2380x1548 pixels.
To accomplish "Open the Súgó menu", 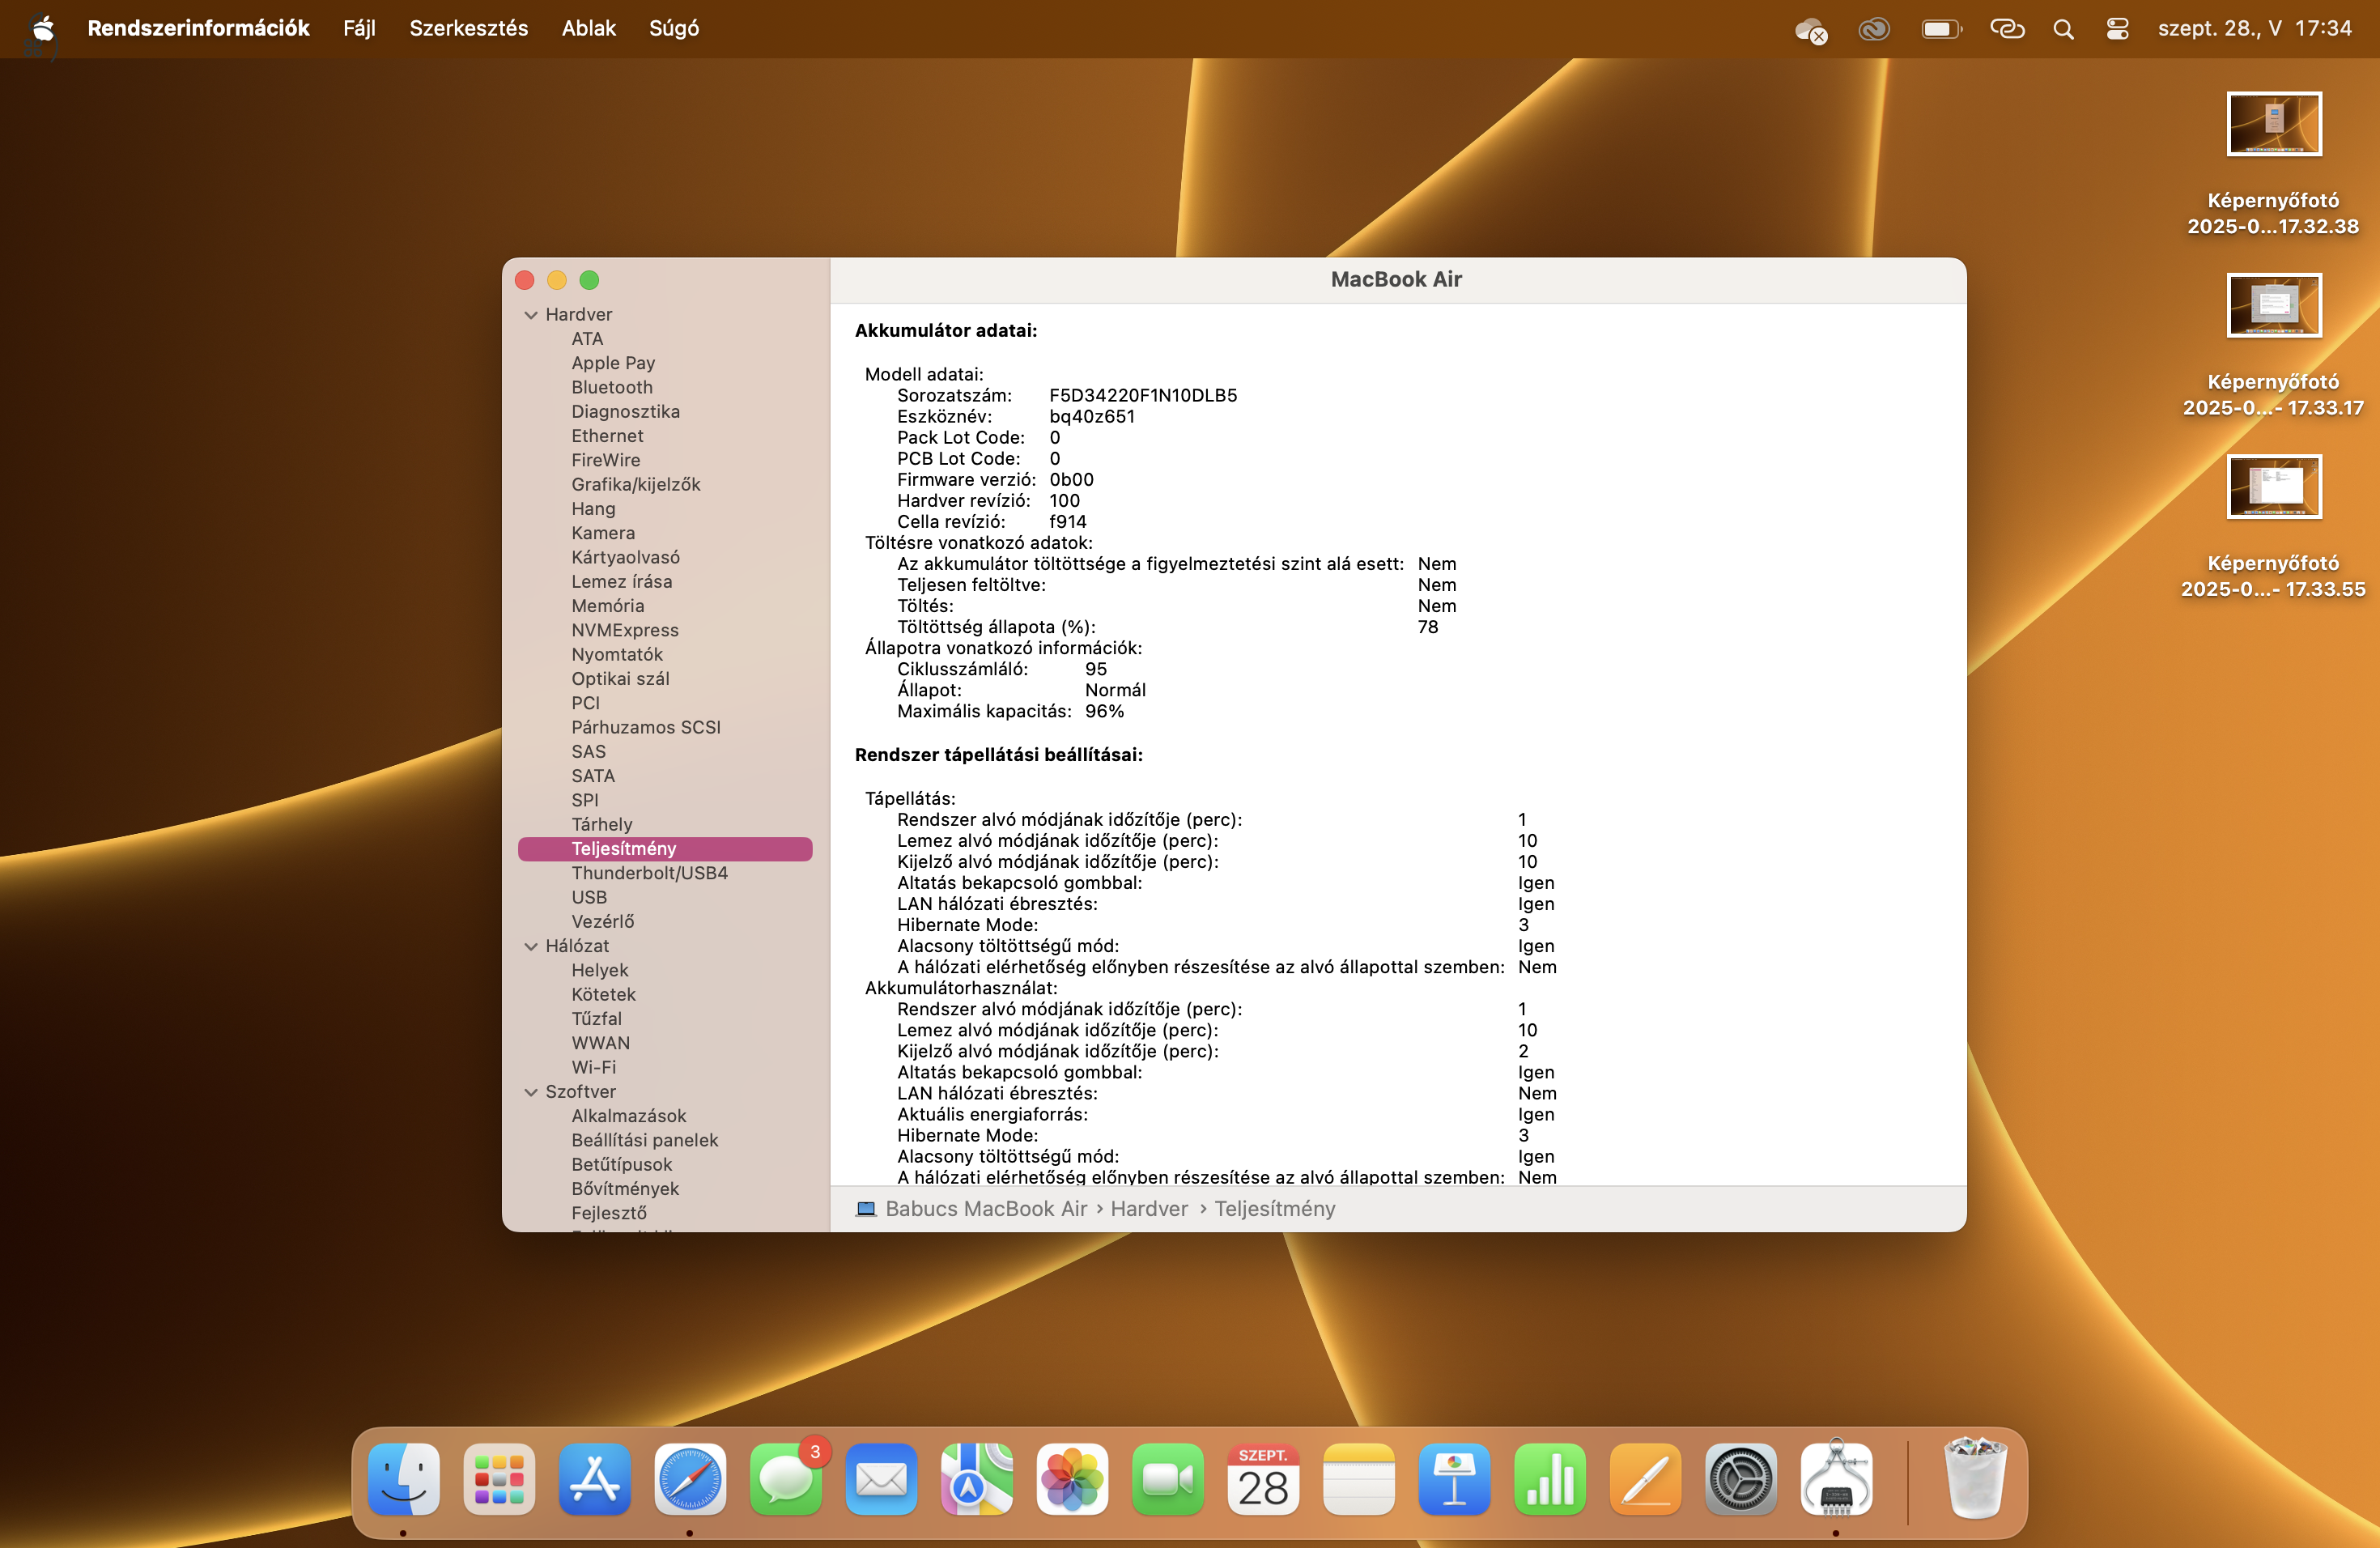I will point(674,28).
